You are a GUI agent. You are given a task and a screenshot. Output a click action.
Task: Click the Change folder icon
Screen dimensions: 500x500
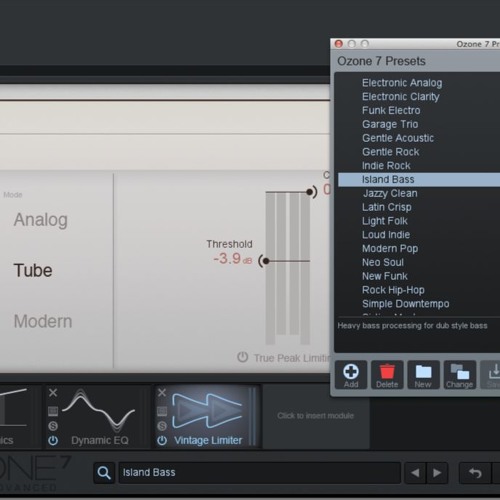tap(460, 375)
